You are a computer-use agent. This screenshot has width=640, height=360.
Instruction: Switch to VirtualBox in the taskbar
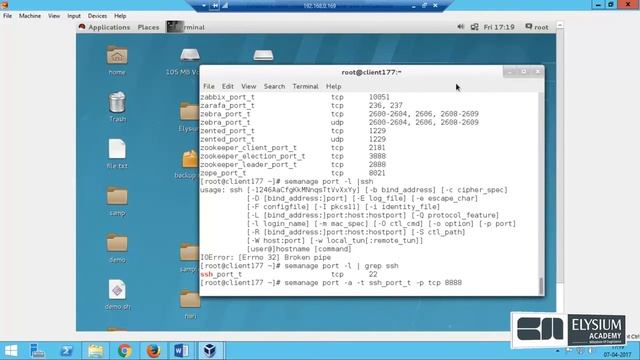click(x=210, y=351)
